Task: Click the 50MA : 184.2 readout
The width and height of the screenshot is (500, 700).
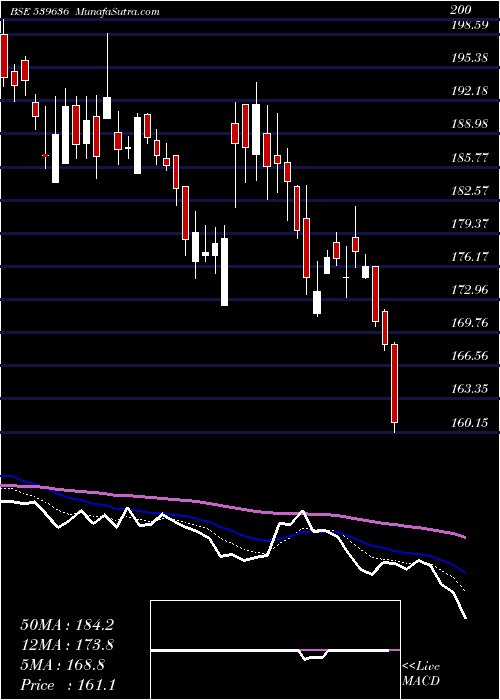Action: (67, 625)
